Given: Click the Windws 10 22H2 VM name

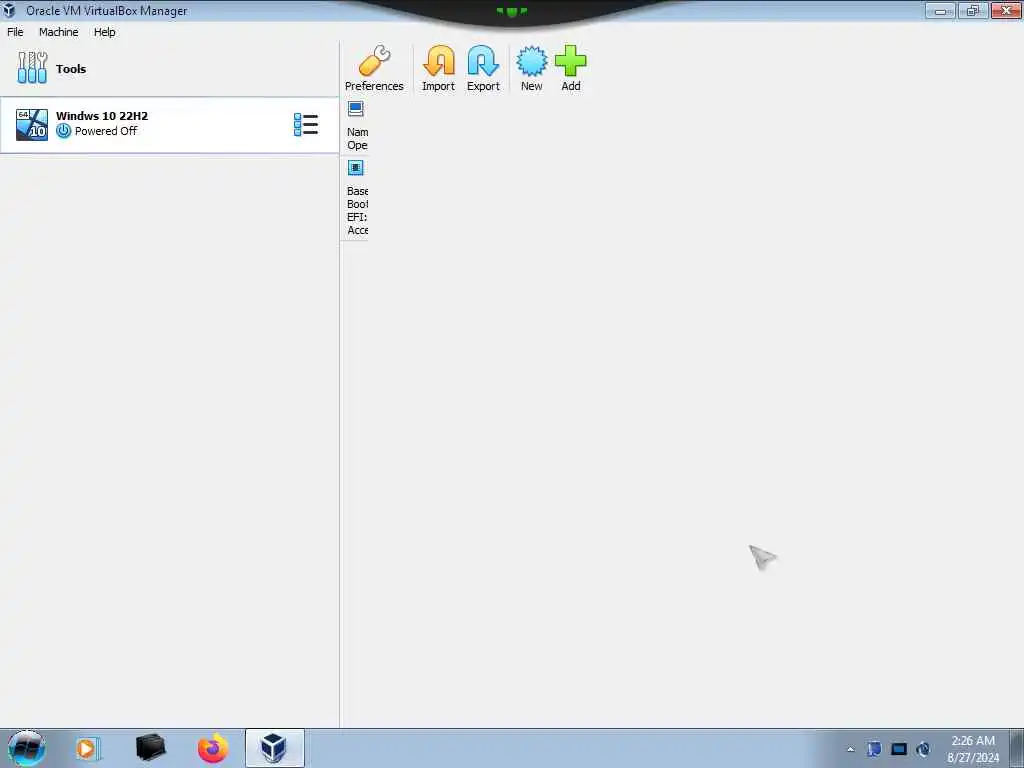Looking at the screenshot, I should (102, 116).
